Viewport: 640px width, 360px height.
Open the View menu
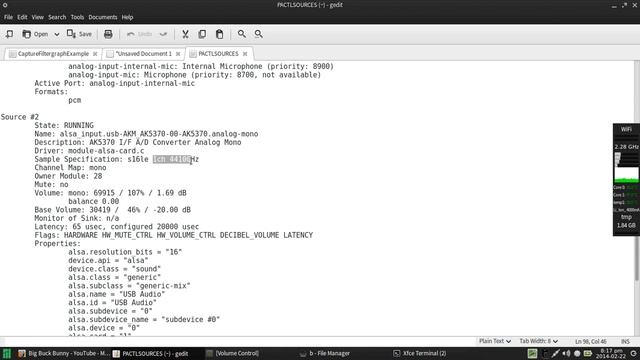pos(38,17)
